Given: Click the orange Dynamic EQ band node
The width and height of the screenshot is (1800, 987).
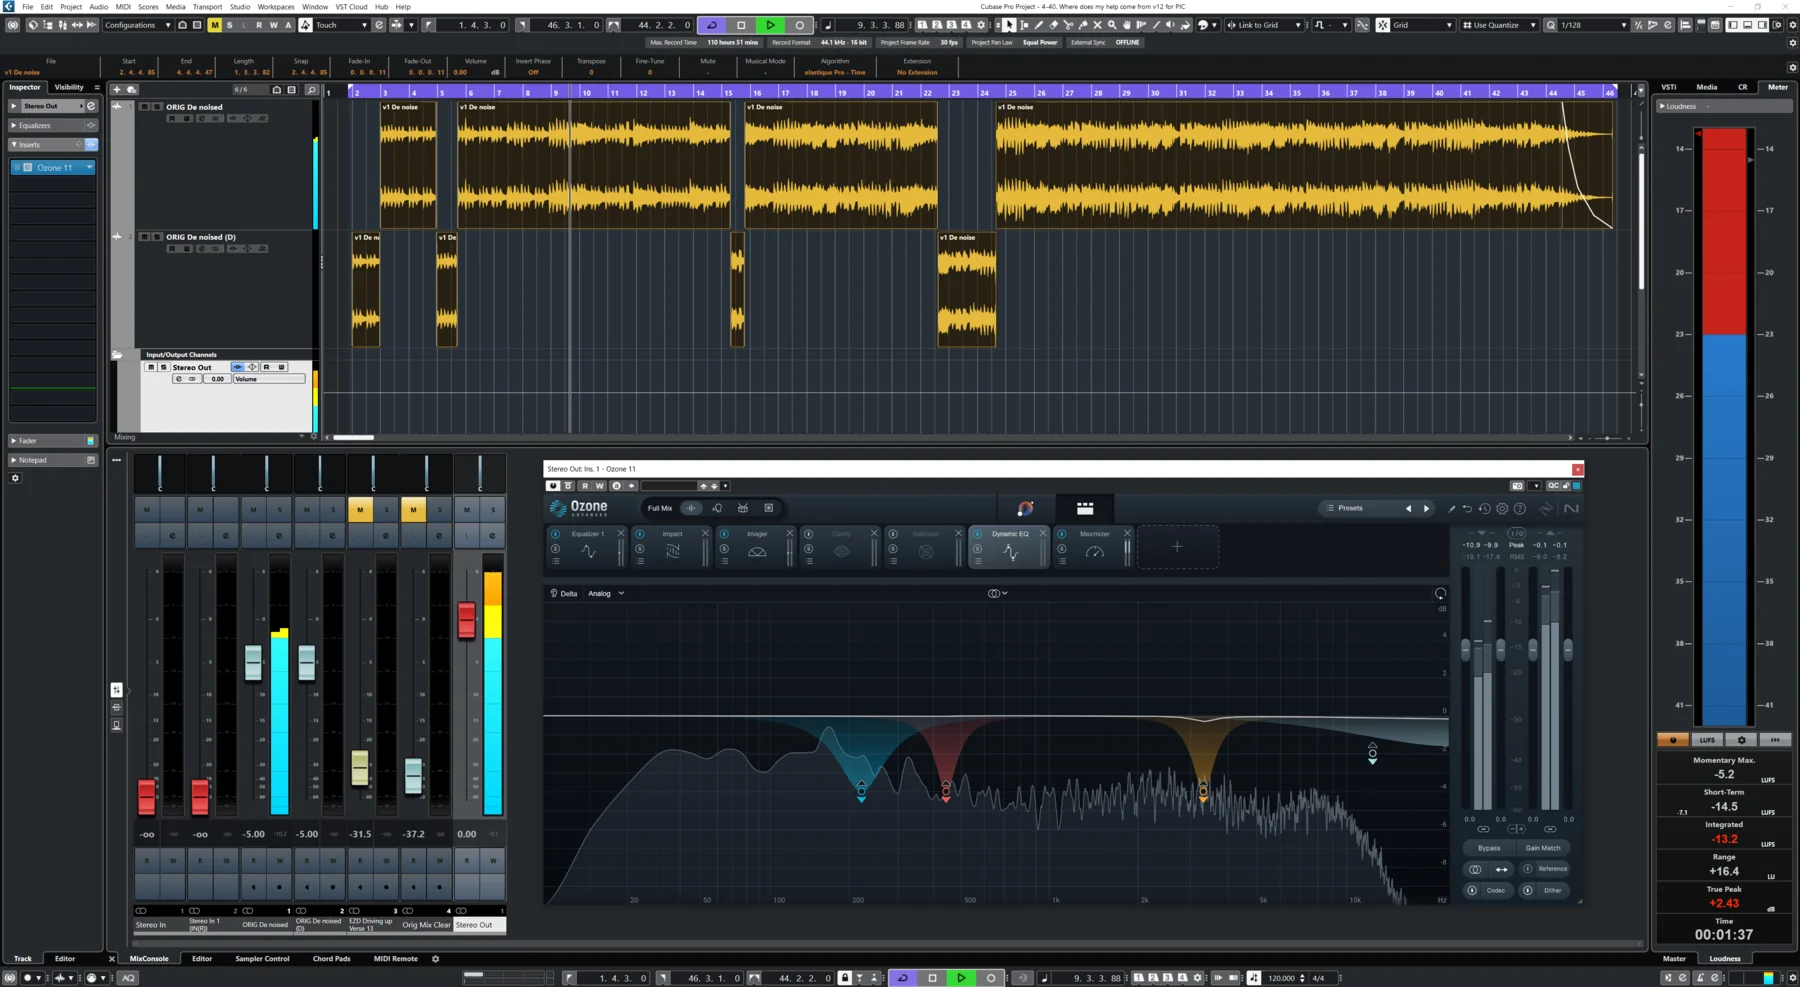Looking at the screenshot, I should [1203, 790].
